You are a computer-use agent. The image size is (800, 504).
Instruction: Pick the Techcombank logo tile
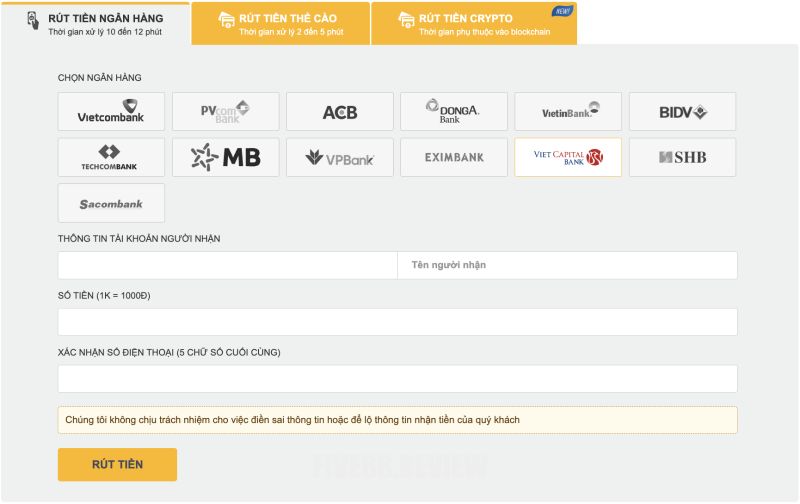pos(111,157)
